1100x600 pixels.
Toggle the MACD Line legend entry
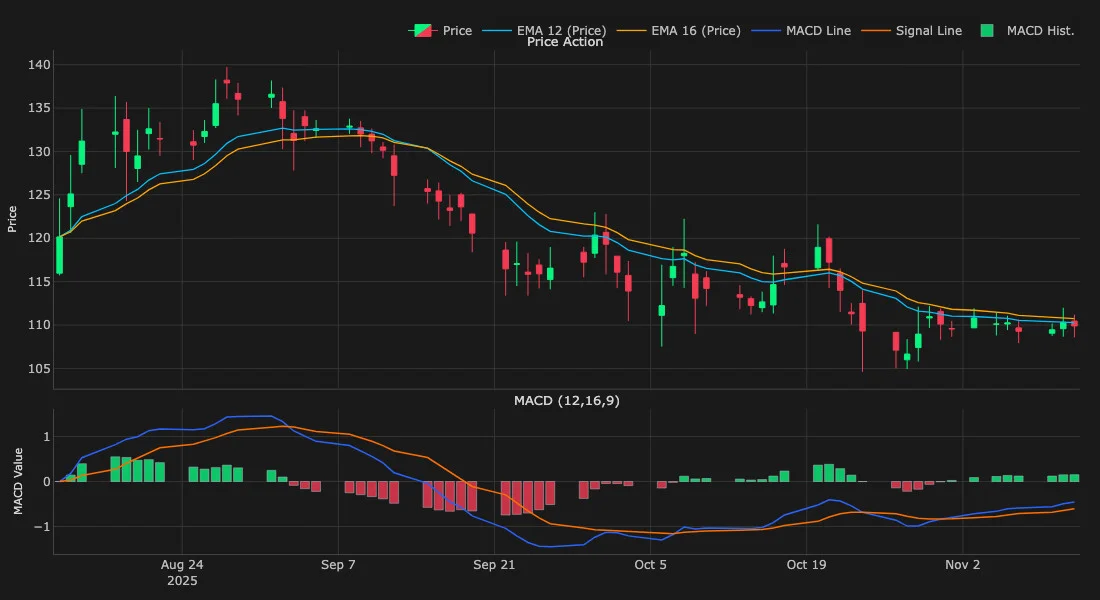pos(801,31)
